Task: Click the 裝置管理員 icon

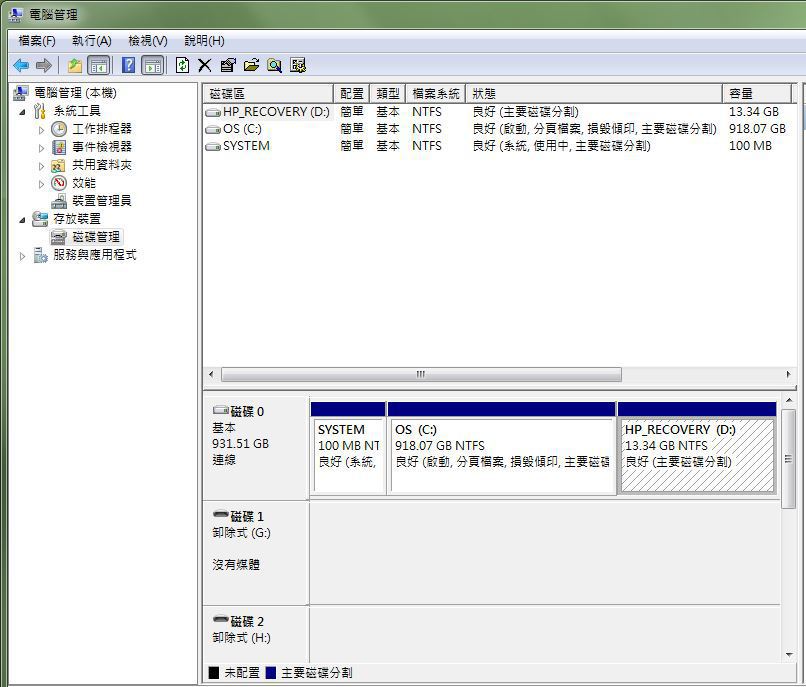Action: tap(59, 201)
